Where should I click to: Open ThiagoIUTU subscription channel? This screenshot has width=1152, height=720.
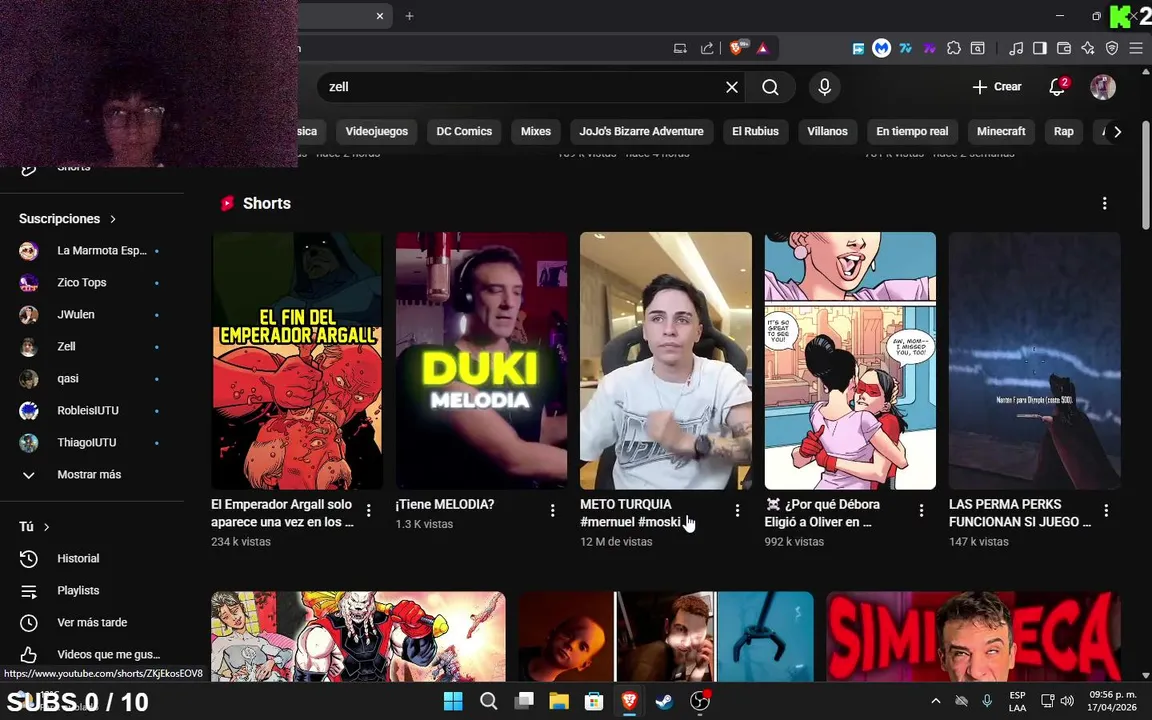pyautogui.click(x=92, y=442)
